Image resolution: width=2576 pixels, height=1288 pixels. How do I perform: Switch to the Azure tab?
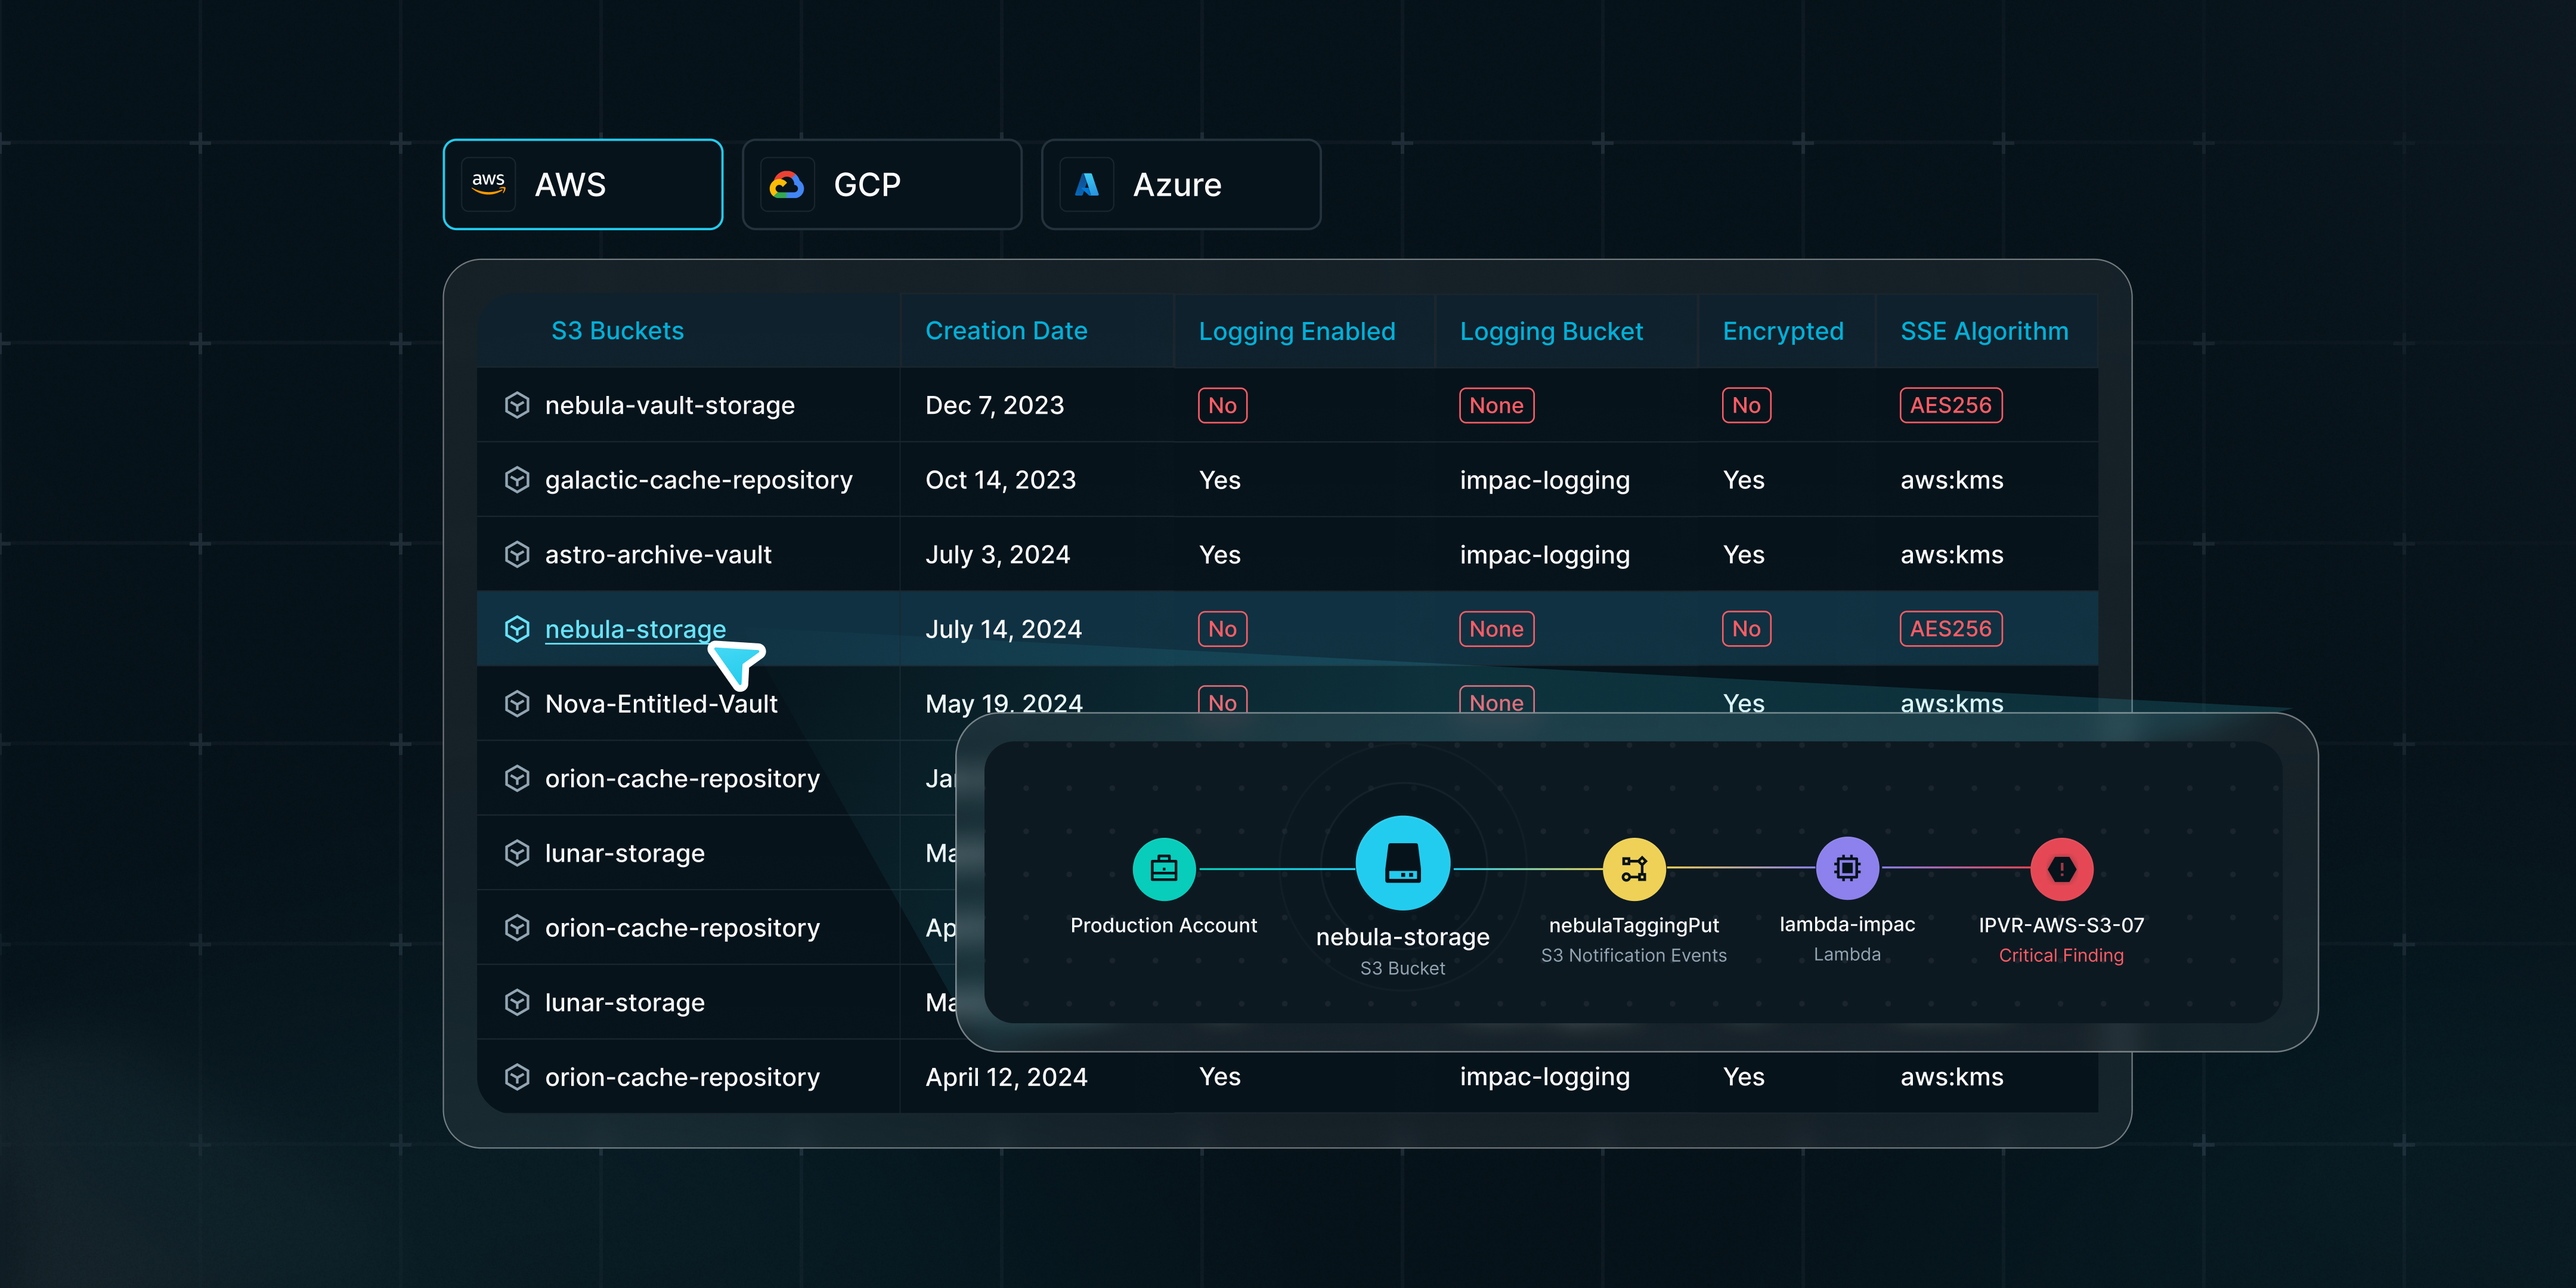[1180, 184]
